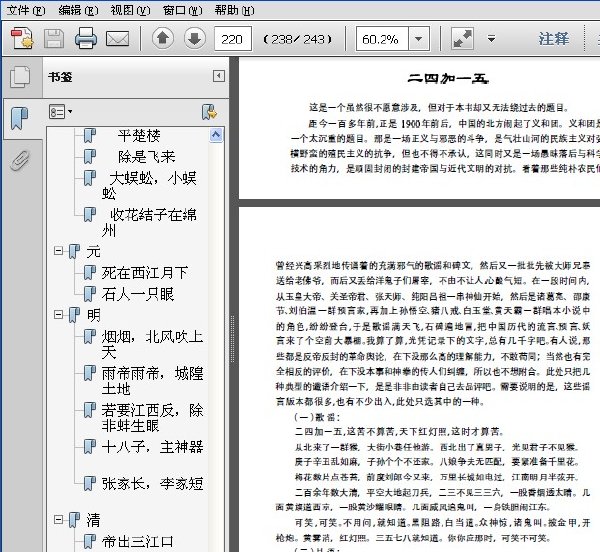Collapse the bookmarks pane with arrow button
The height and width of the screenshot is (552, 600).
click(x=219, y=76)
